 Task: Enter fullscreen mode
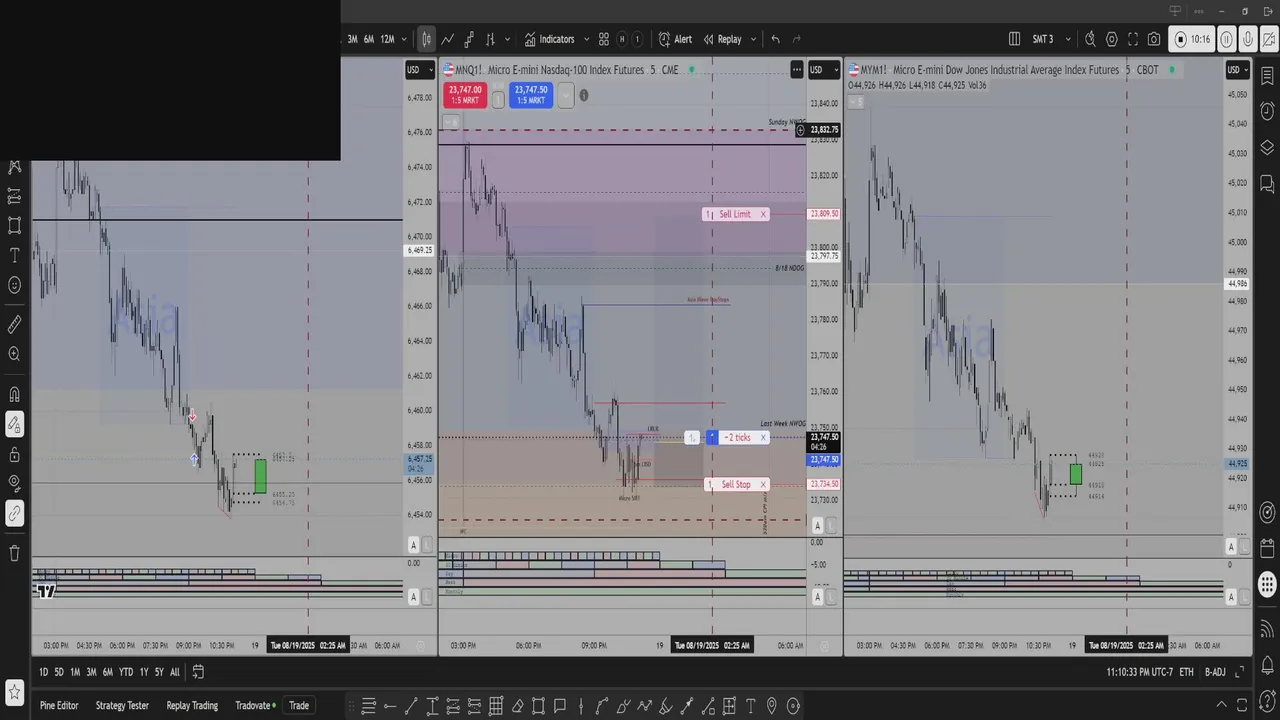click(1133, 39)
